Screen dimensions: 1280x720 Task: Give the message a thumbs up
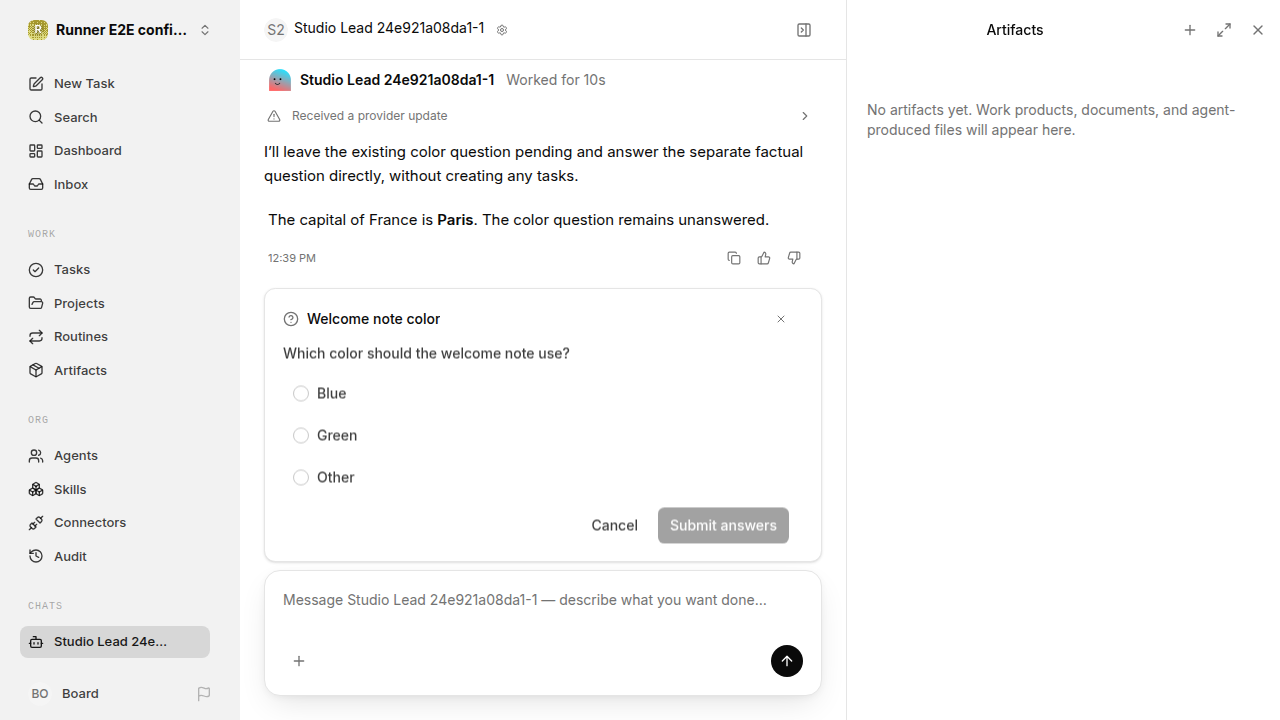pos(764,258)
